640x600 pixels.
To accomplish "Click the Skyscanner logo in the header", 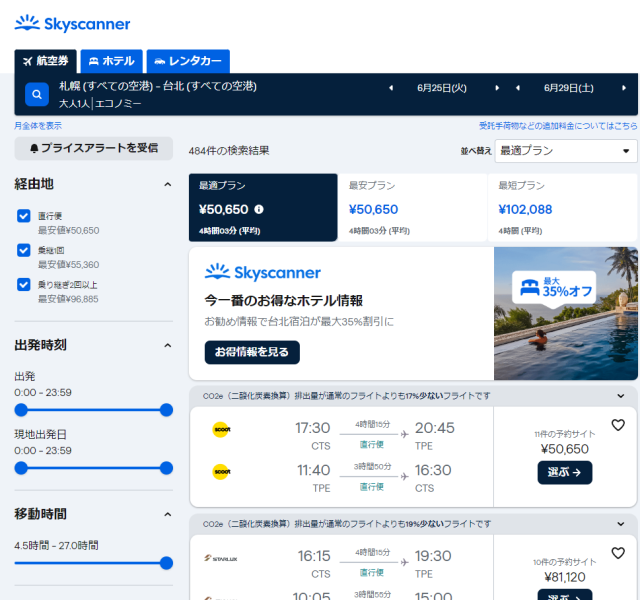I will [73, 23].
